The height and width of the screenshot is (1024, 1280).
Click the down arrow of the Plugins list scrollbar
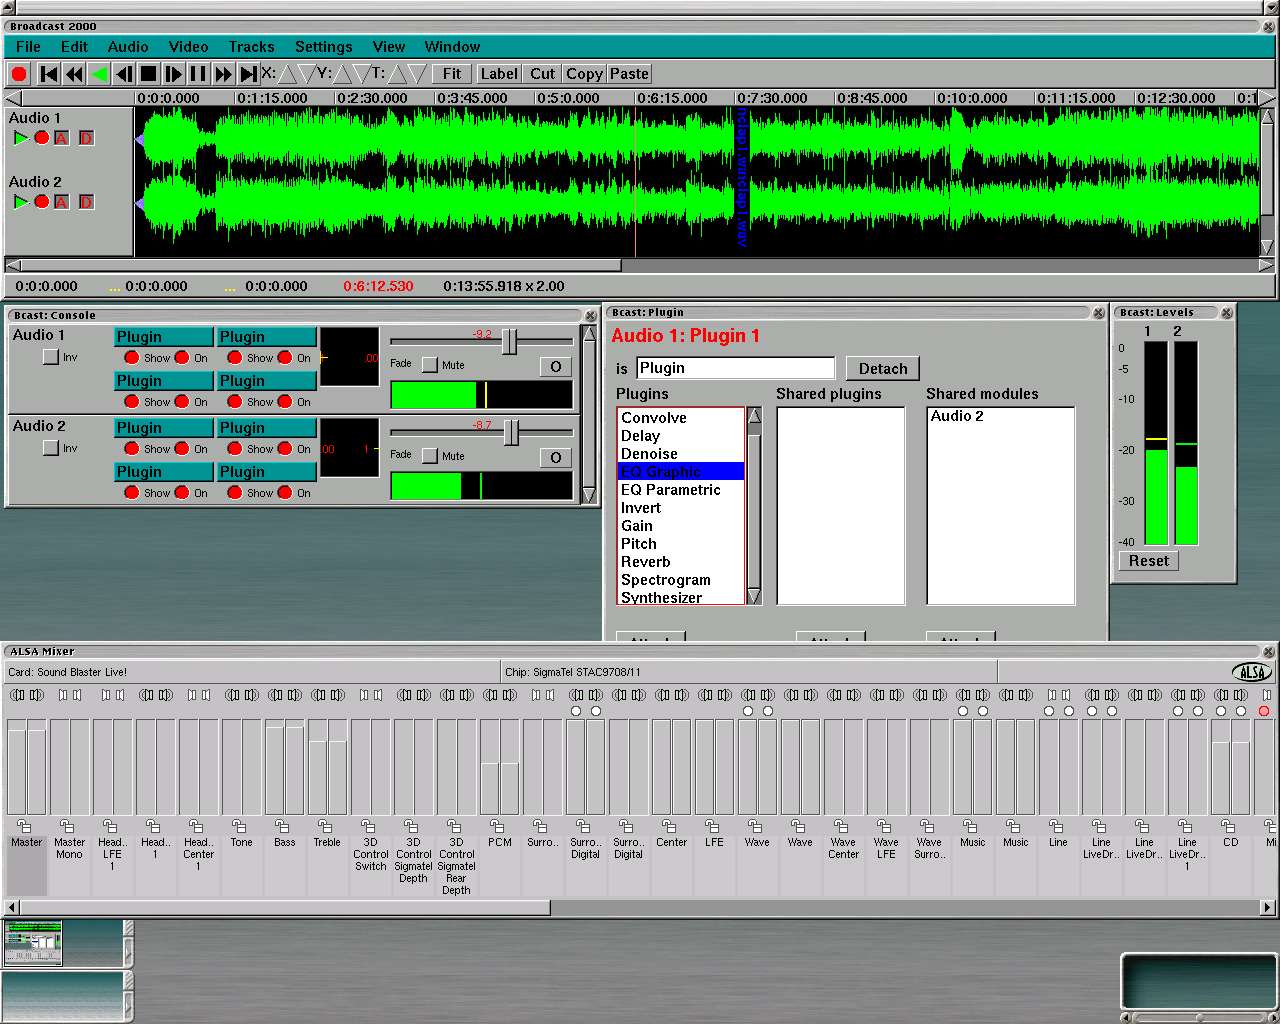[754, 596]
